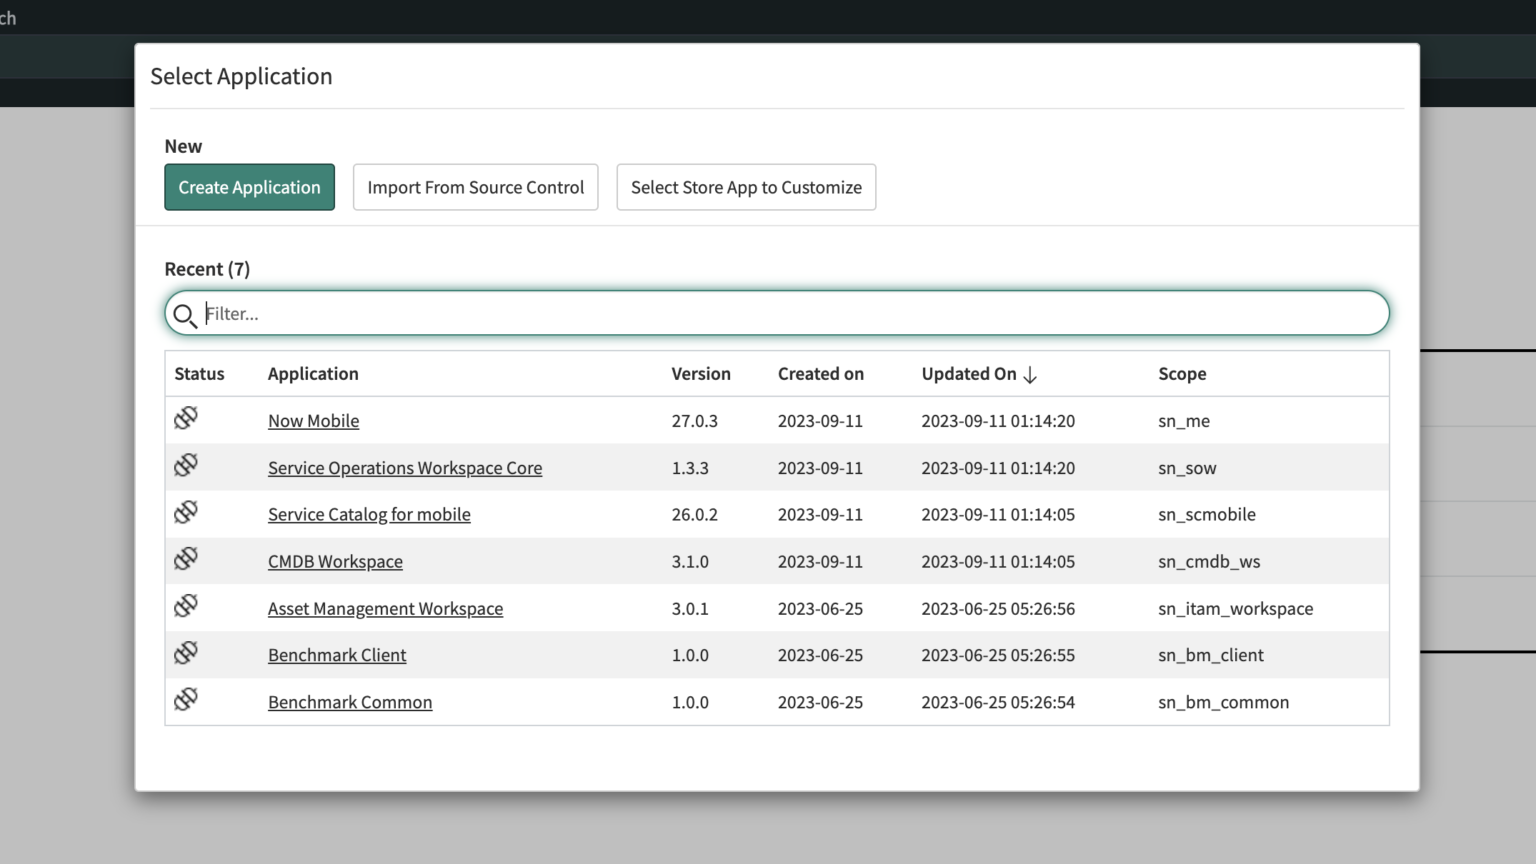Image resolution: width=1536 pixels, height=864 pixels.
Task: Click the status icon for Service Operations Workspace Core
Action: [186, 464]
